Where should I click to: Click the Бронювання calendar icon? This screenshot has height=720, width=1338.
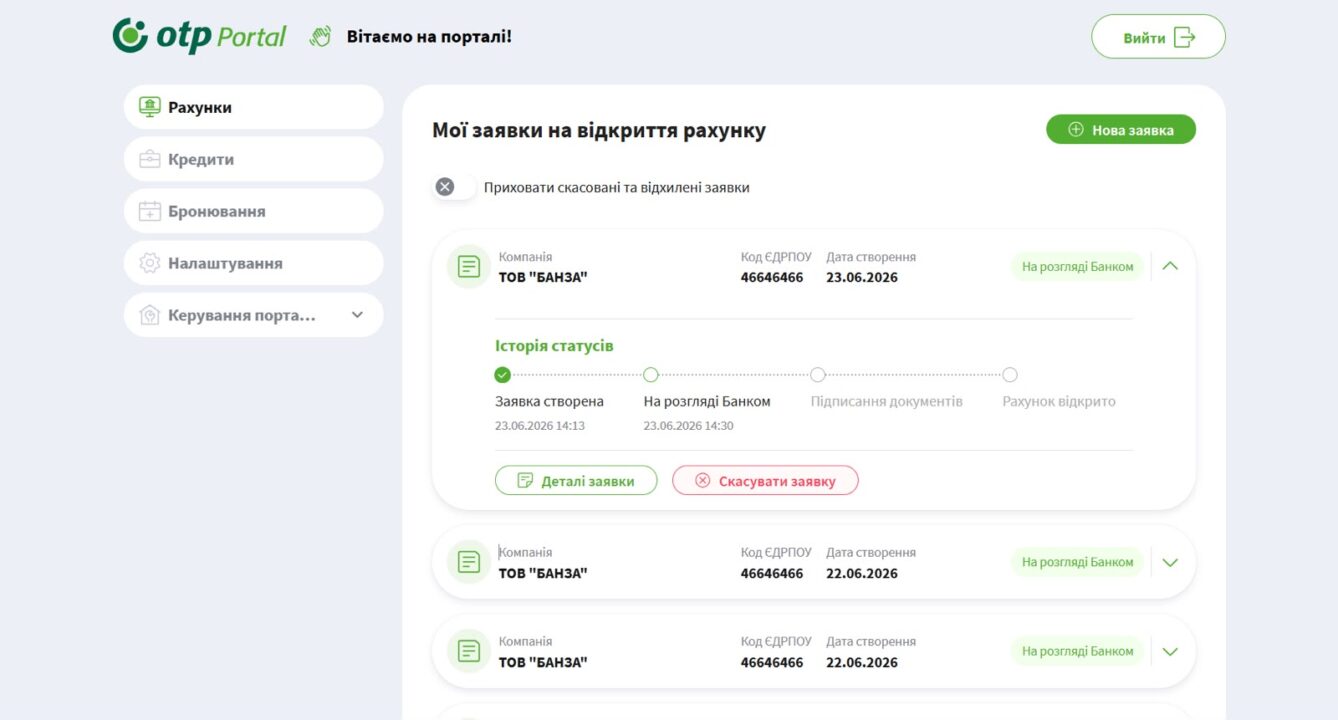(x=150, y=211)
